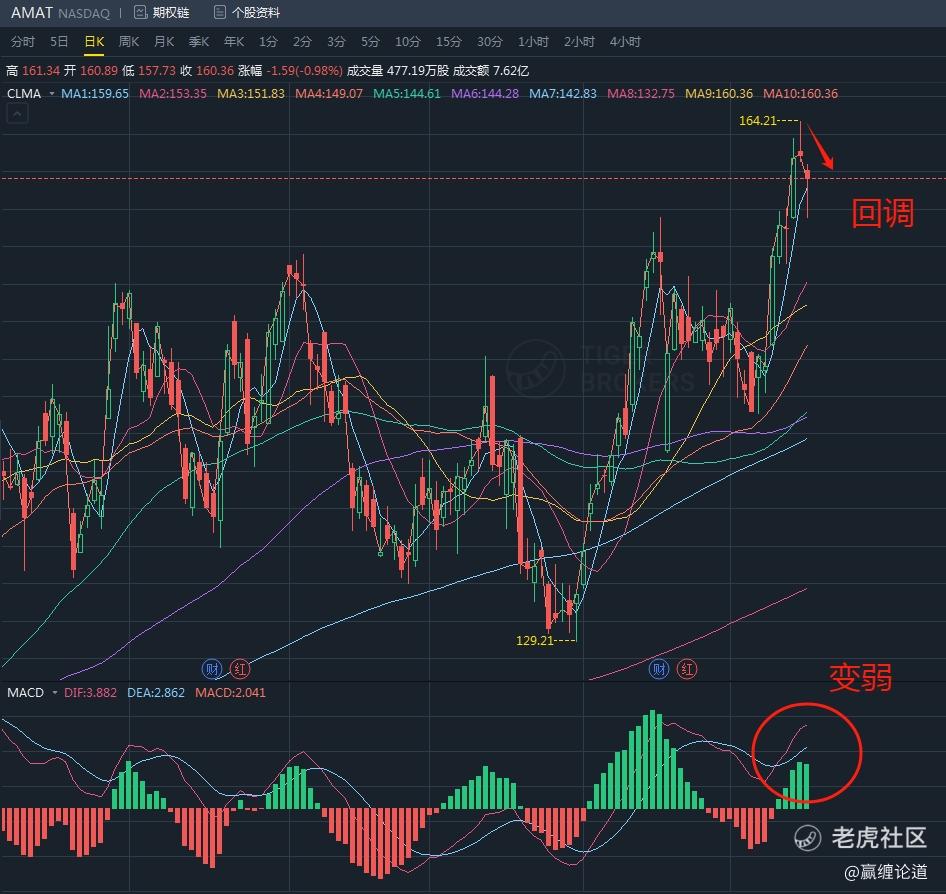946x894 pixels.
Task: Click the NASDAQ exchange label
Action: click(84, 13)
